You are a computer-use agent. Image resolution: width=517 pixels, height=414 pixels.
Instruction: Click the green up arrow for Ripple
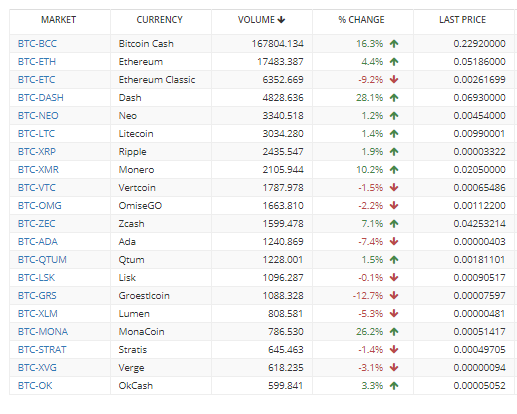tap(394, 152)
